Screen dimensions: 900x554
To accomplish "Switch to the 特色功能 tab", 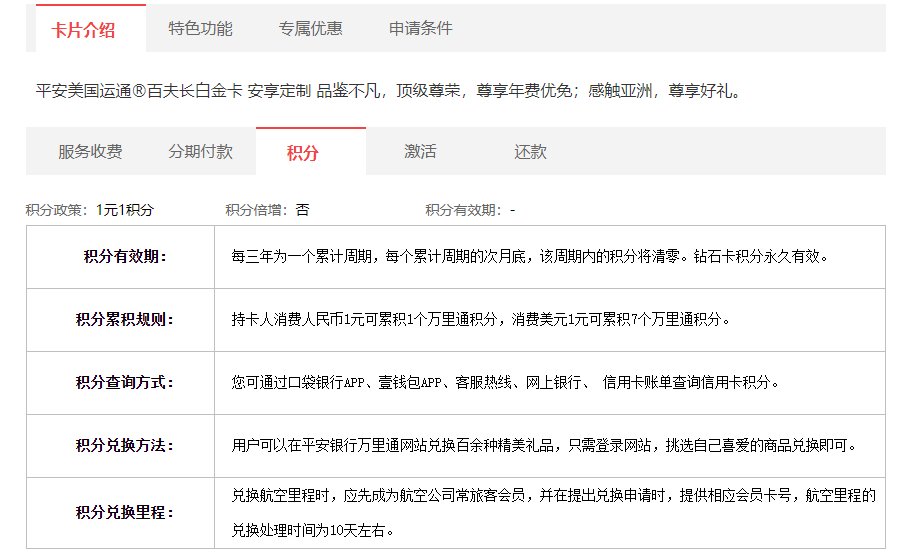I will pos(200,28).
